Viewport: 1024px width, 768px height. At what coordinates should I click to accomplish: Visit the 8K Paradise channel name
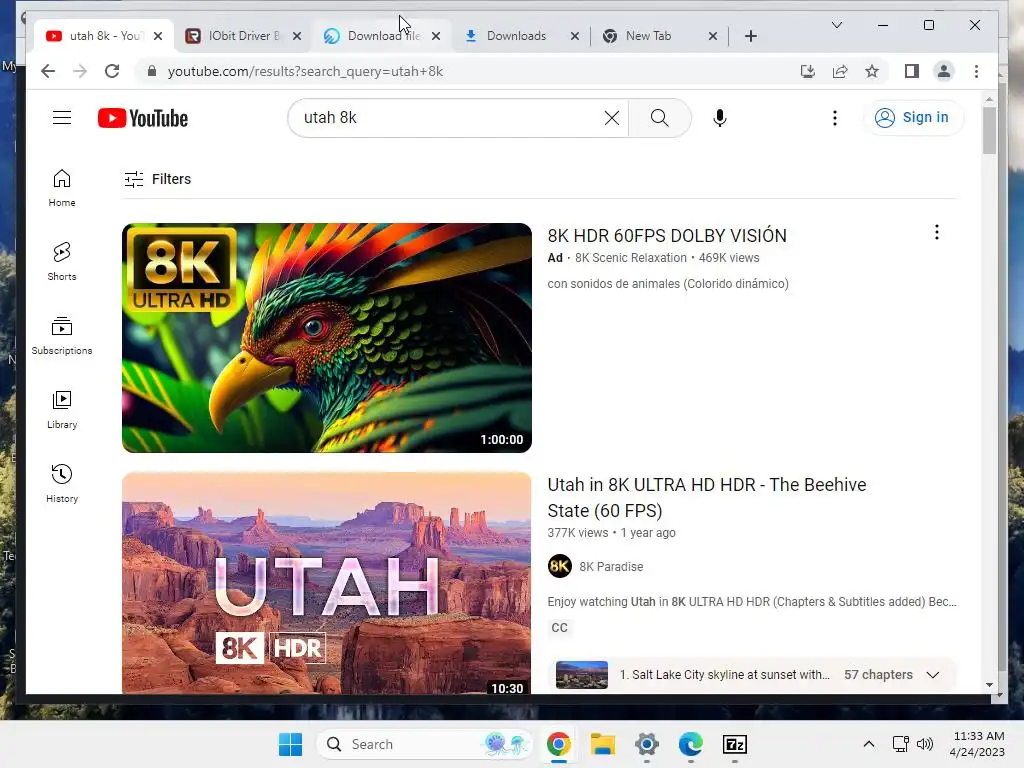[x=611, y=566]
